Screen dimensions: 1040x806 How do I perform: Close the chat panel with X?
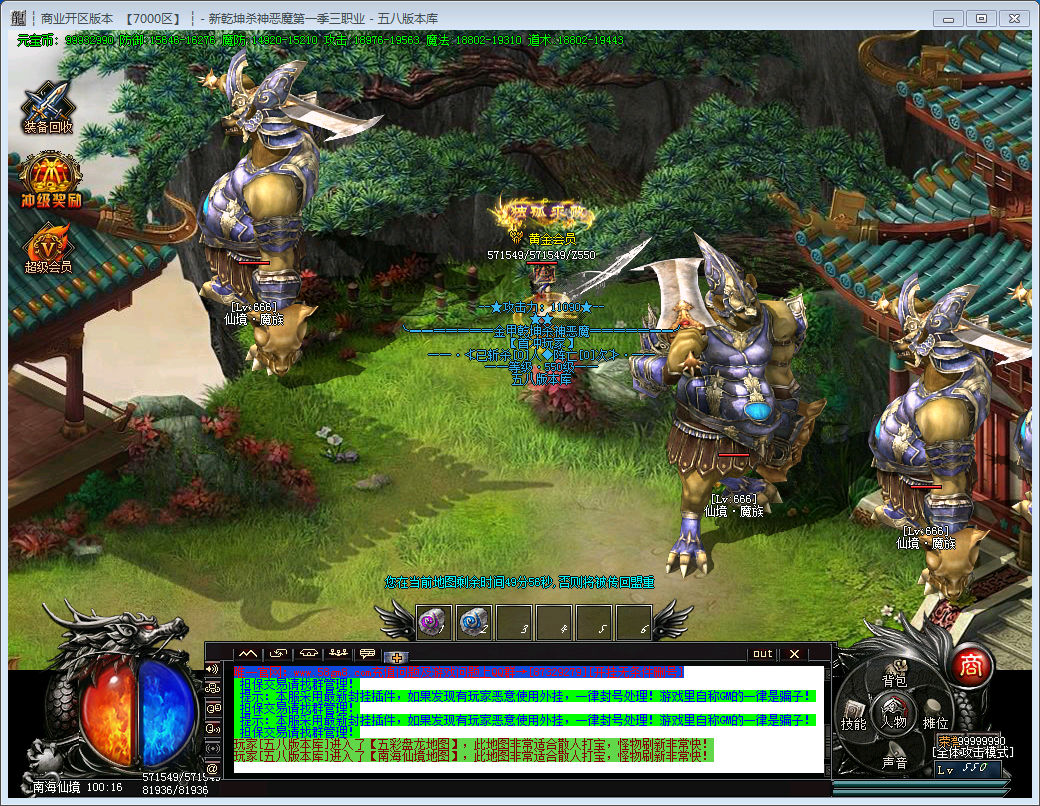[795, 653]
